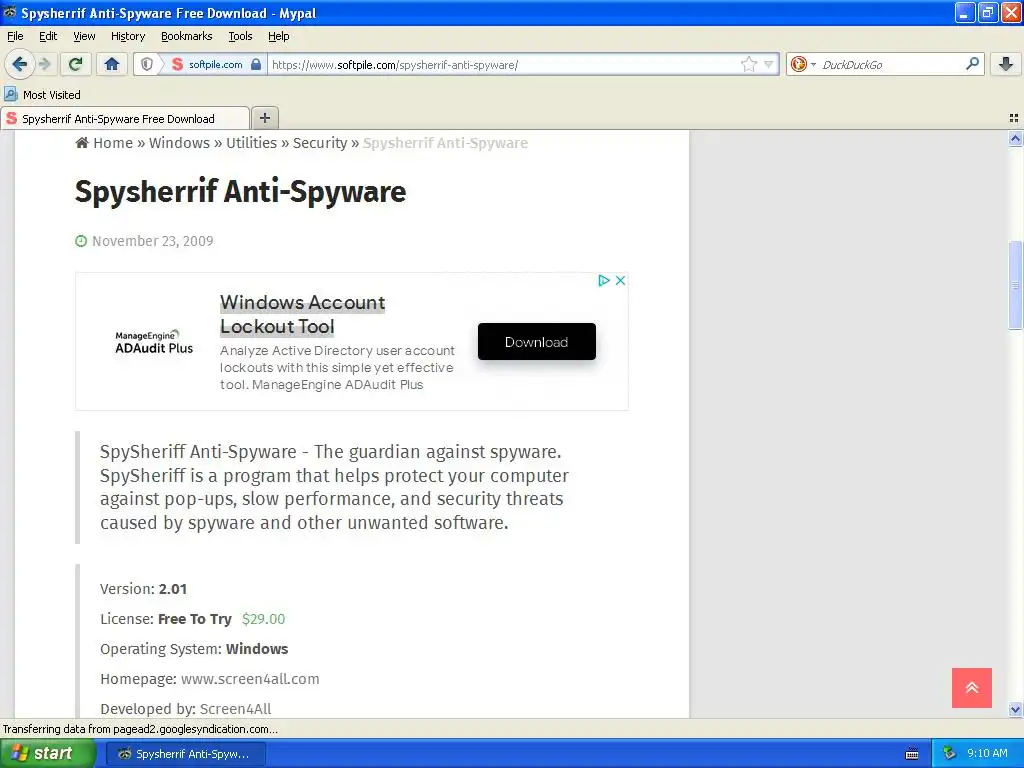Click the Most Visited bookmarks folder
1024x768 pixels.
click(42, 95)
